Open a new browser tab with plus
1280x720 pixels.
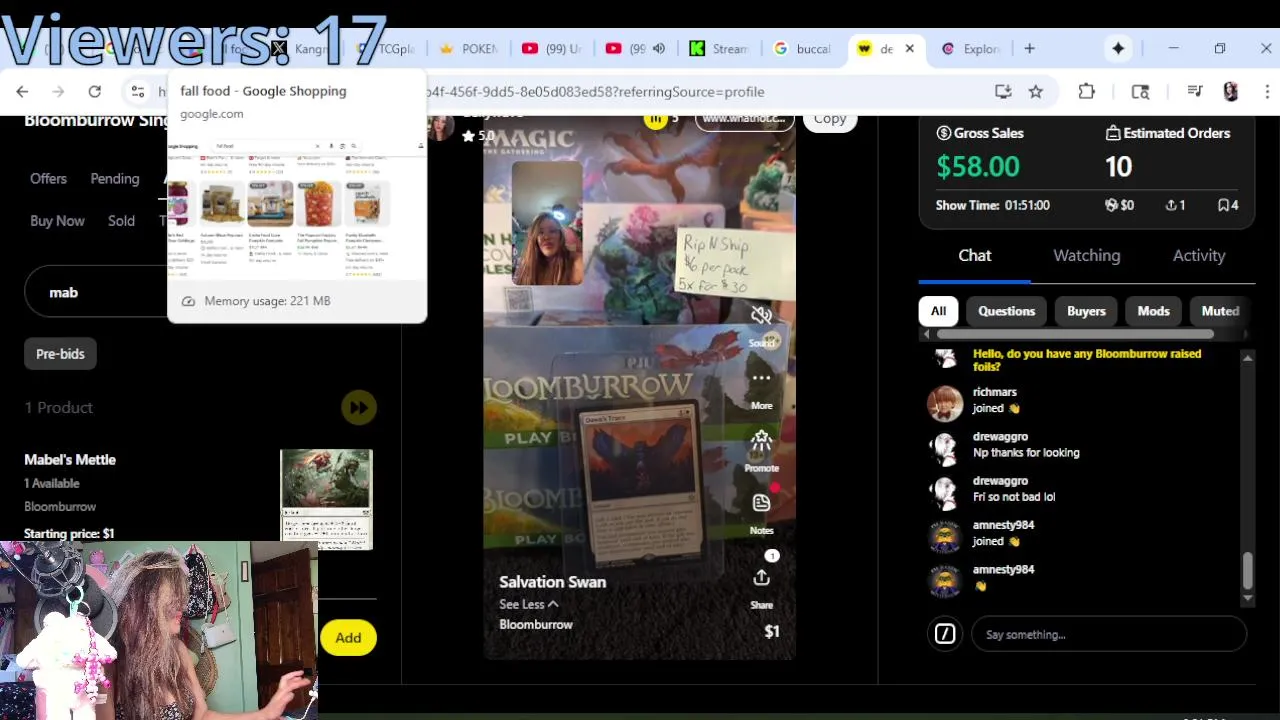coord(1029,48)
